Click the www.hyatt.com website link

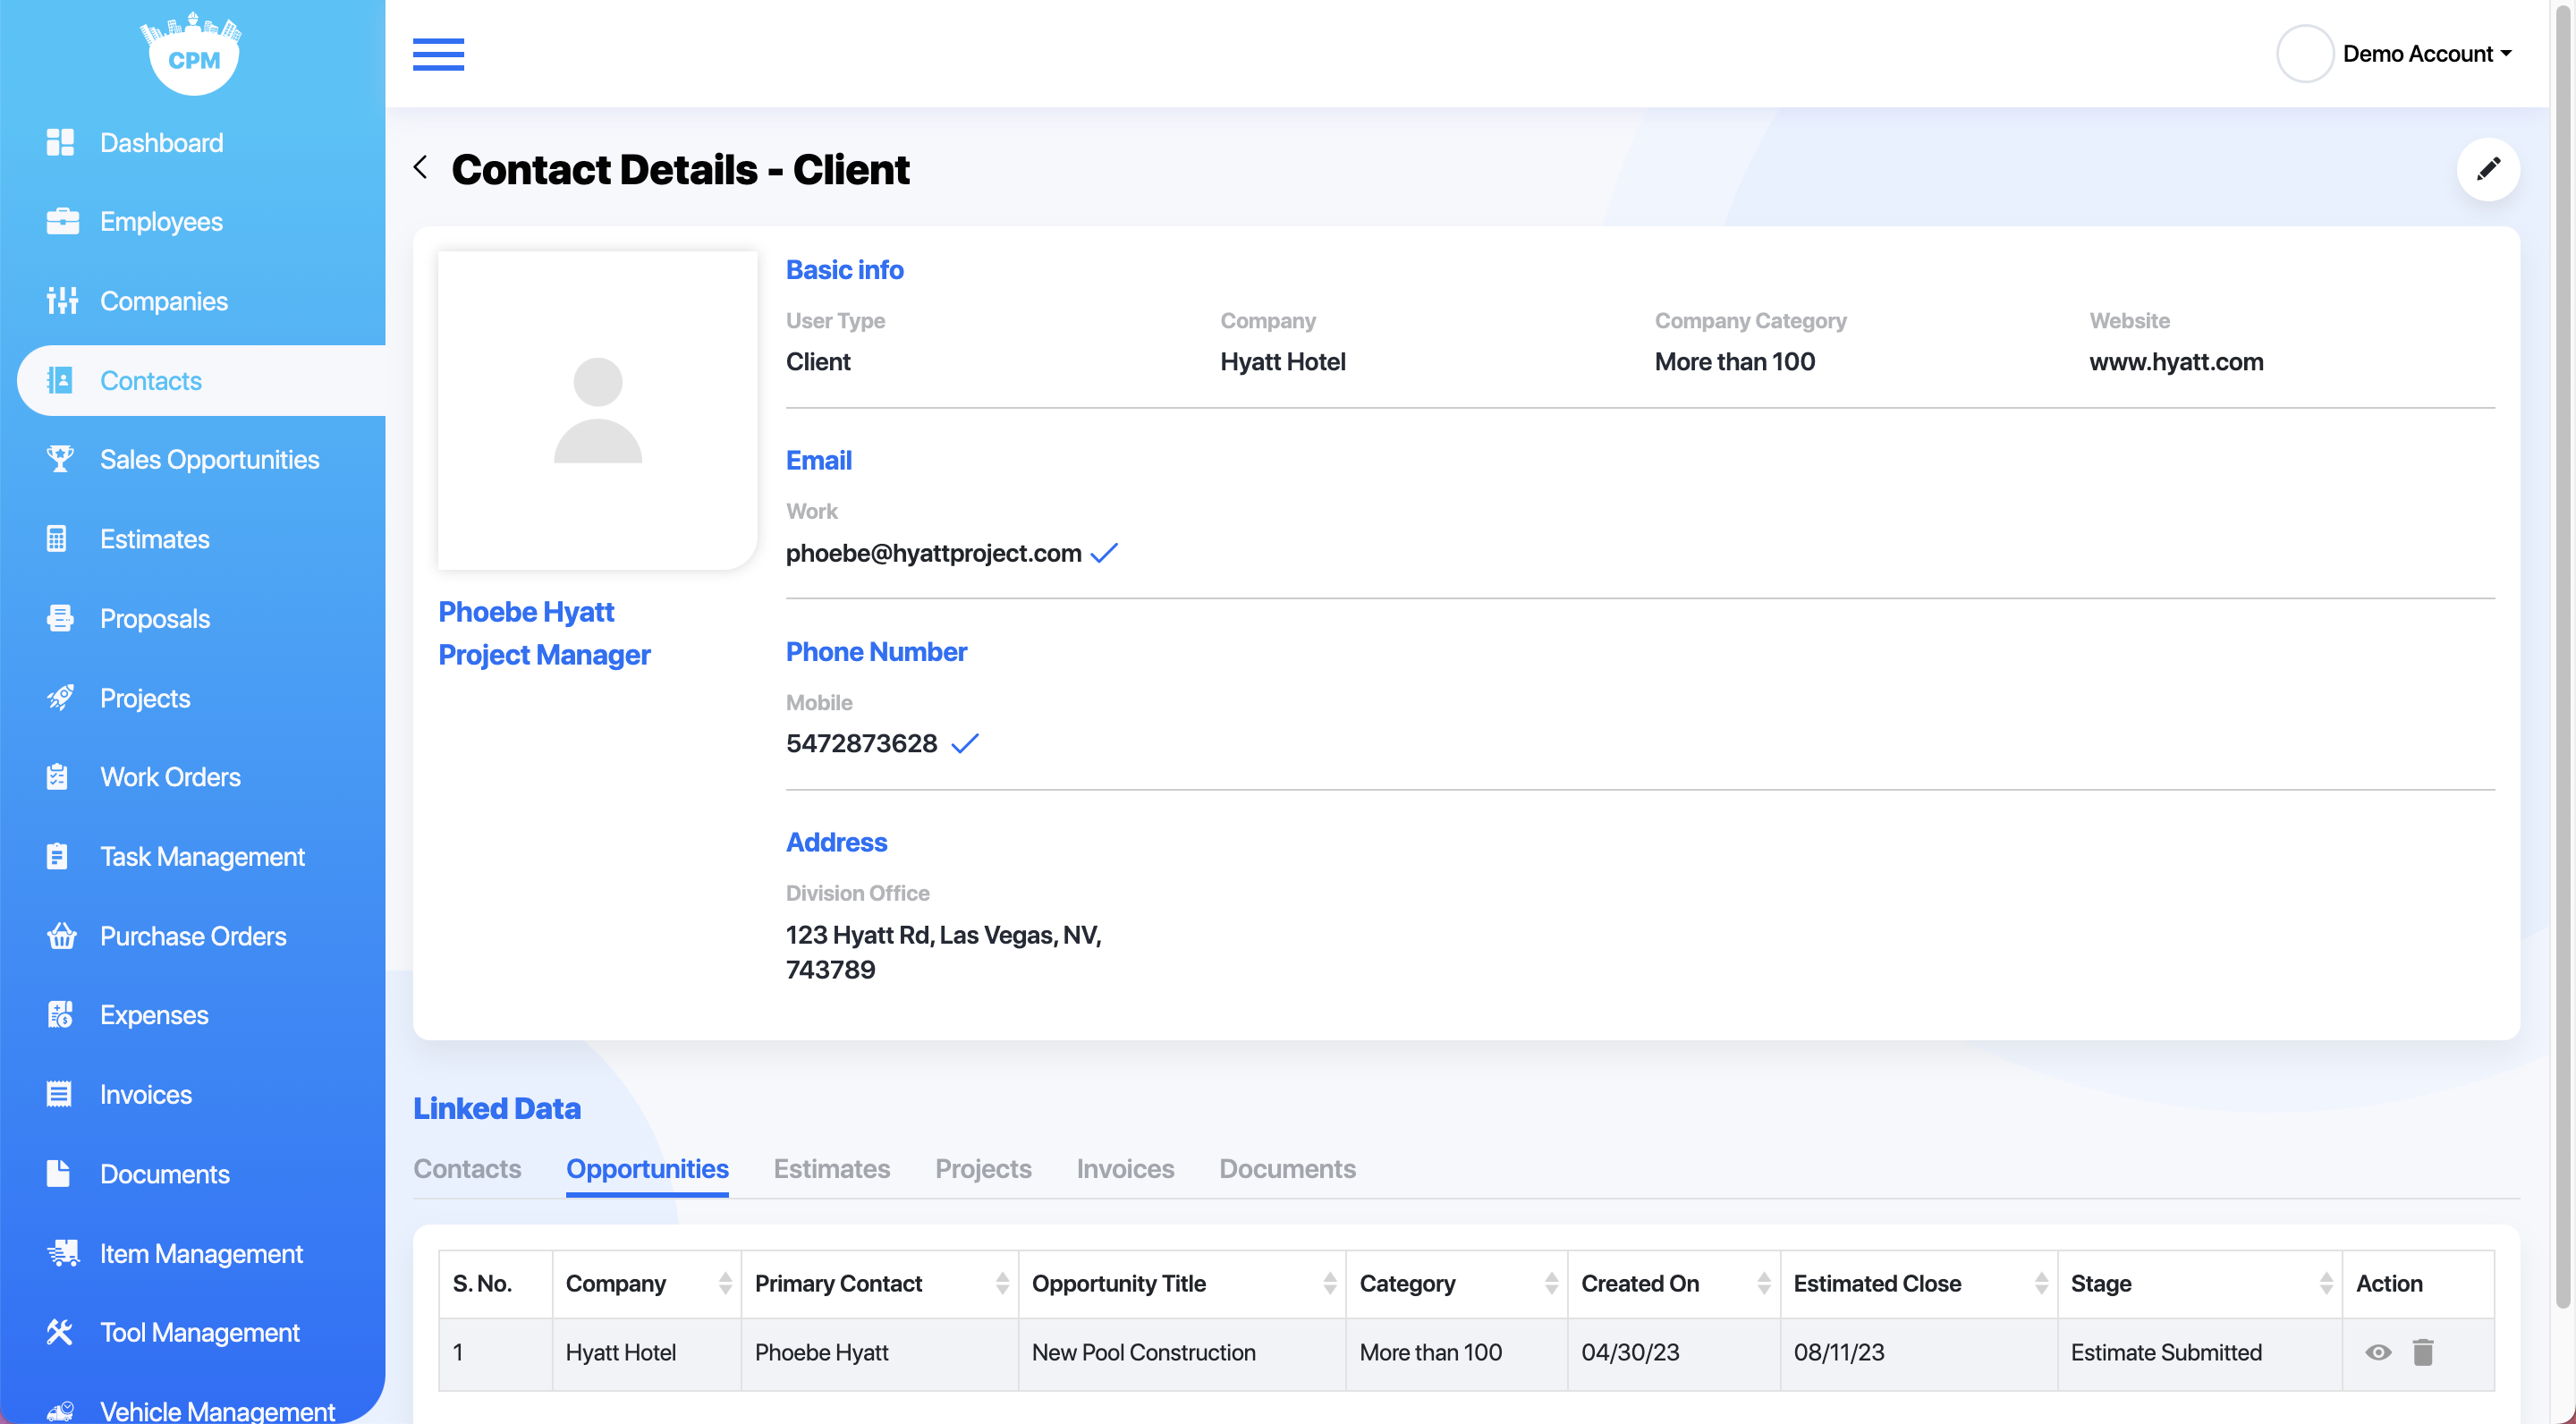2176,362
